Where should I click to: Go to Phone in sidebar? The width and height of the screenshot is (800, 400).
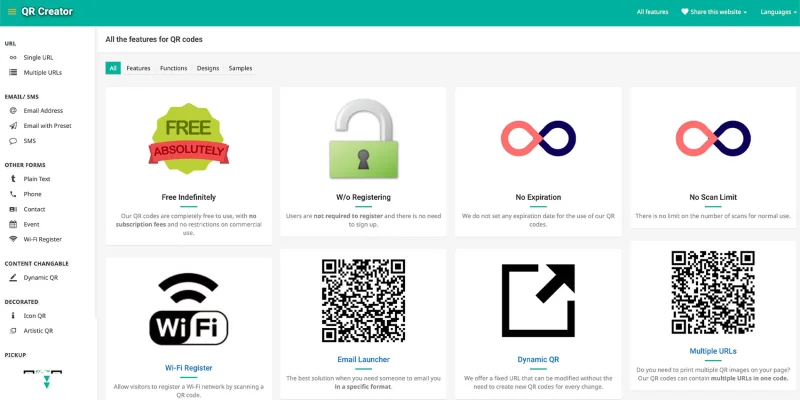[33, 194]
